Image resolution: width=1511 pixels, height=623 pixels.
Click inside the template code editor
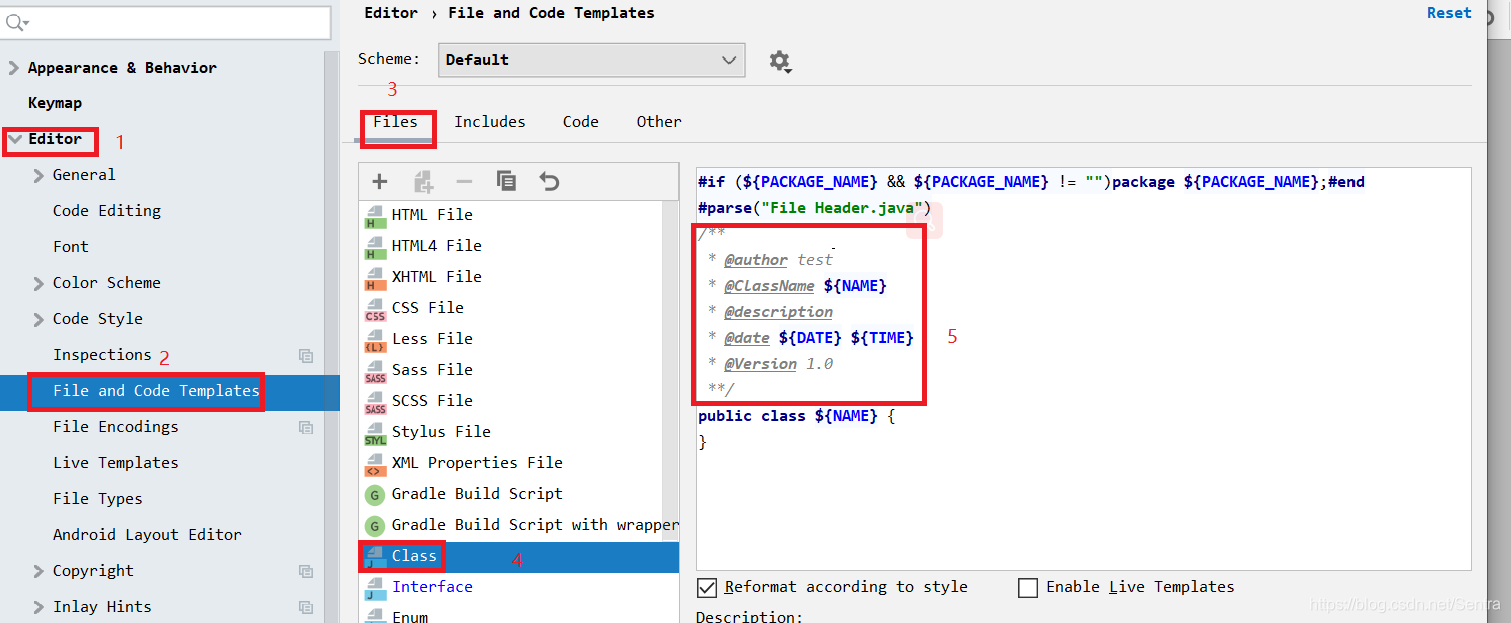[x=1083, y=368]
